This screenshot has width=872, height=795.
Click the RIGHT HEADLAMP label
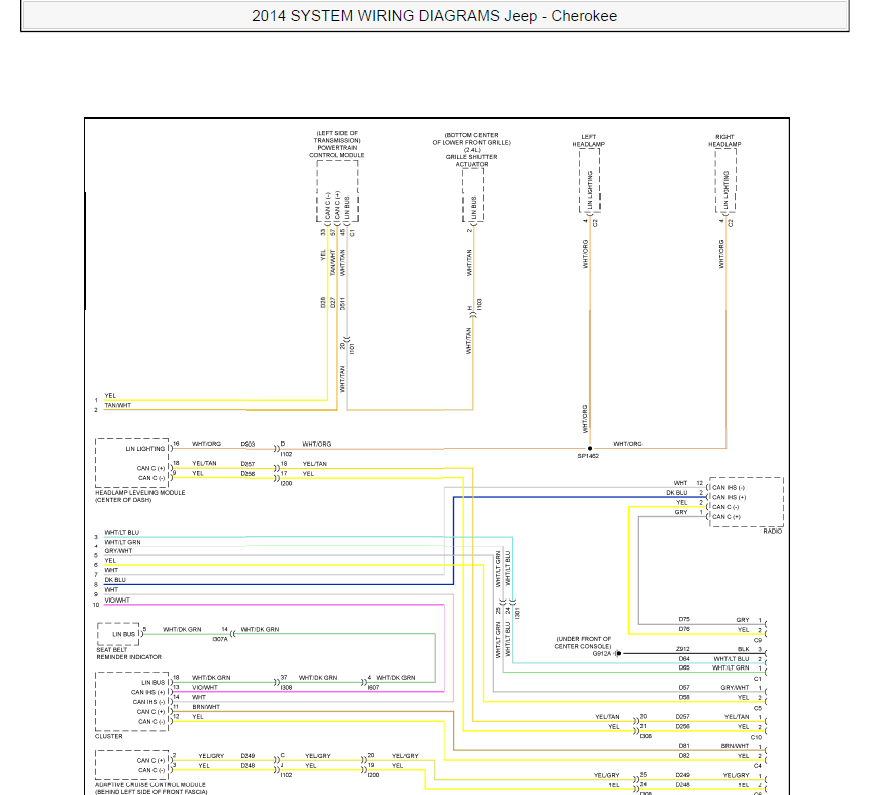[x=725, y=141]
